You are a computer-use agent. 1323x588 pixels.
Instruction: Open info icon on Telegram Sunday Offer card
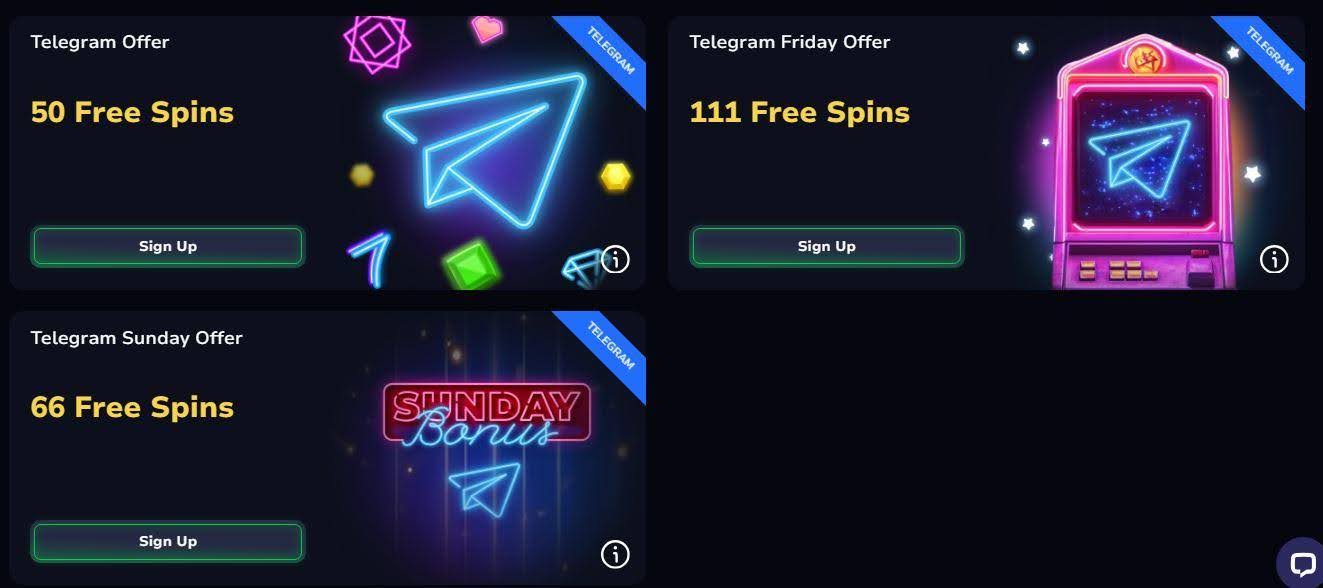615,553
